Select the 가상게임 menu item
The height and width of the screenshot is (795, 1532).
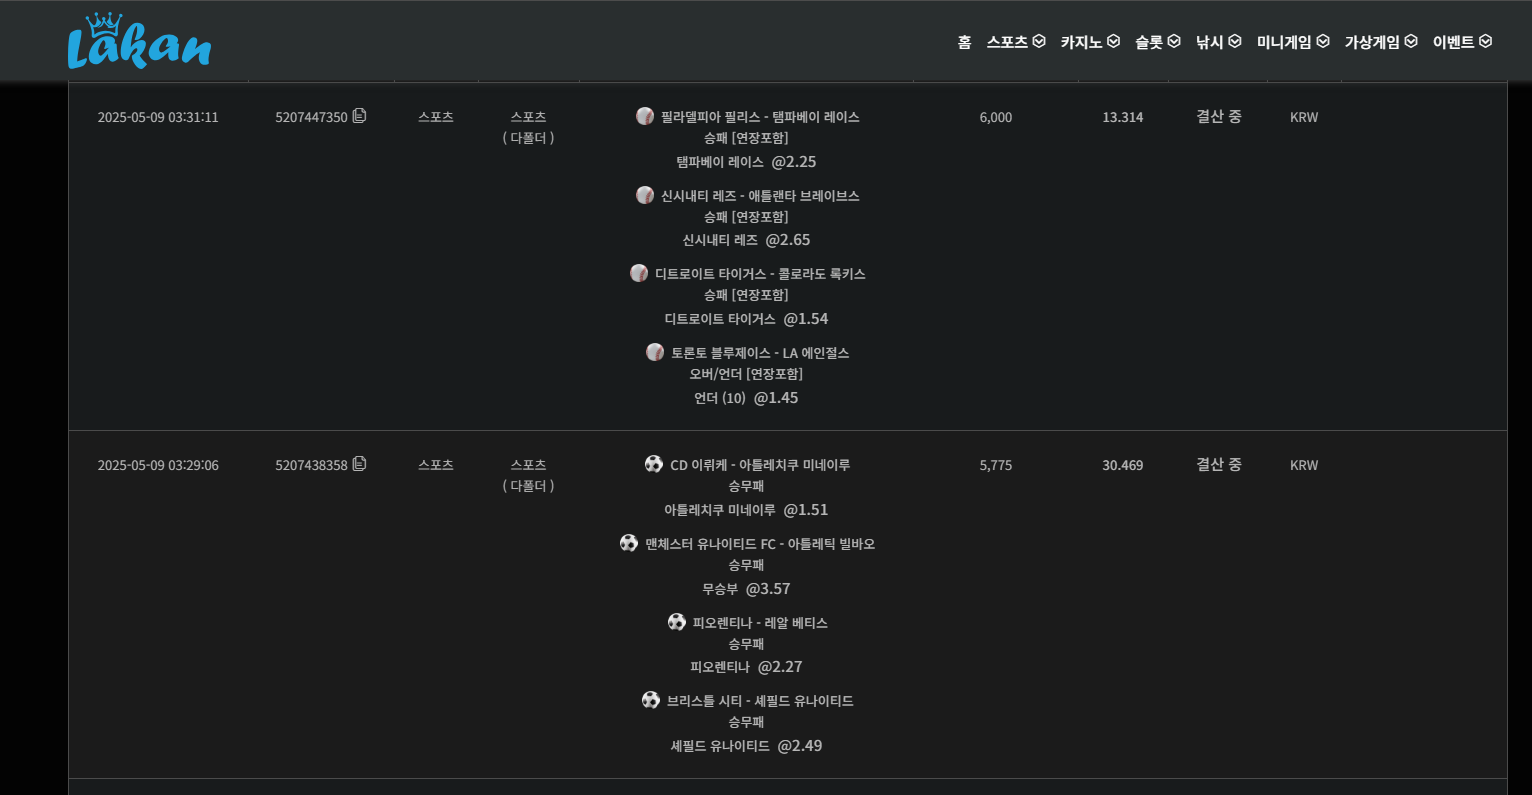click(1380, 42)
